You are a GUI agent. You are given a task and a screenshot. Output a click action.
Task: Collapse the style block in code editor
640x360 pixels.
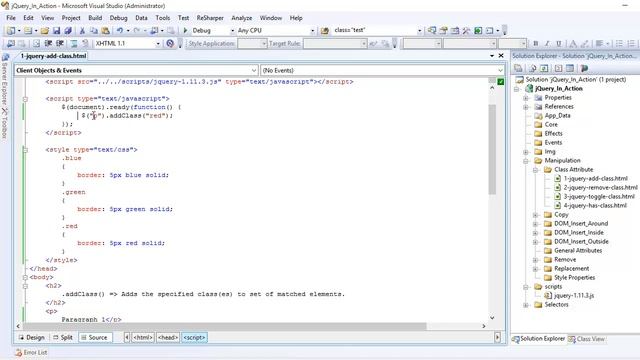[x=25, y=150]
